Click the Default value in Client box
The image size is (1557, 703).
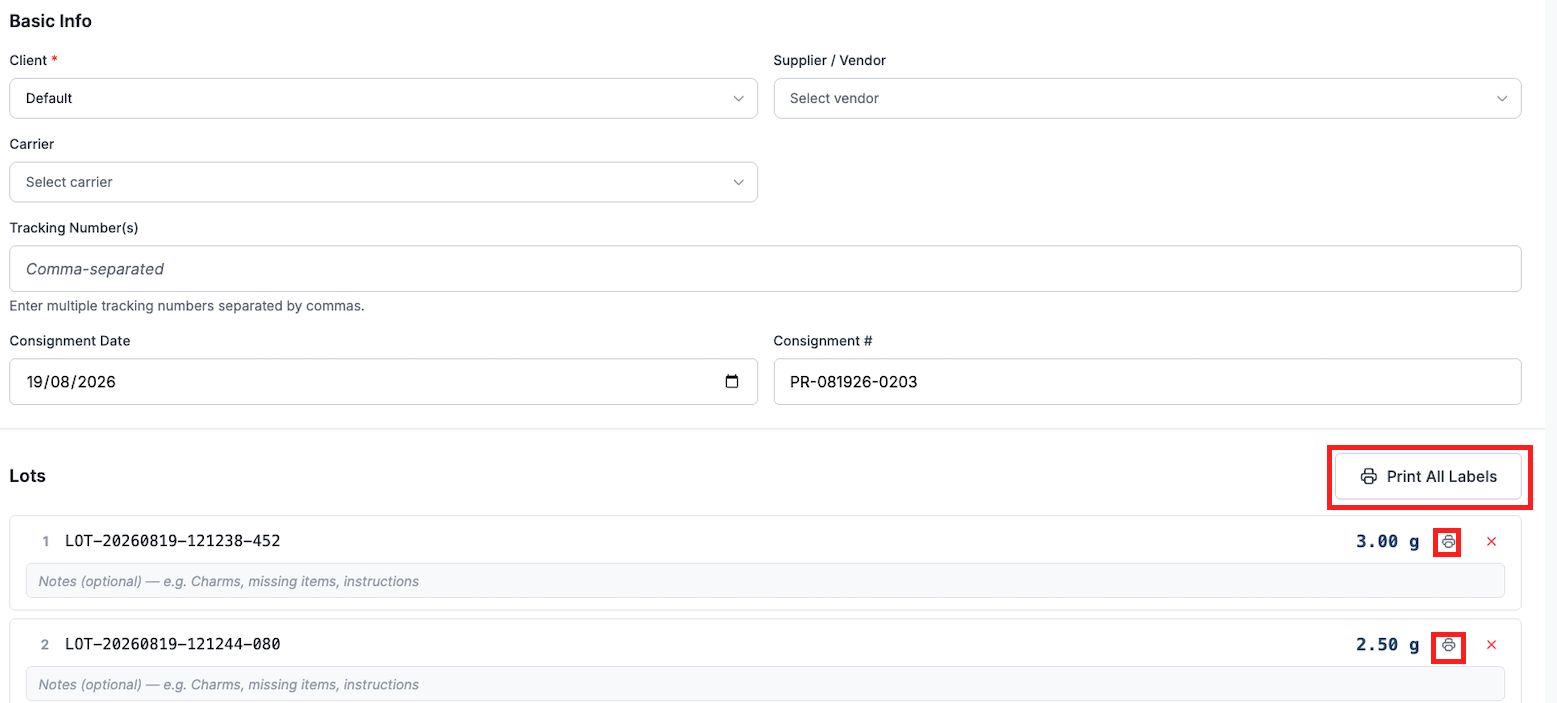coord(49,99)
